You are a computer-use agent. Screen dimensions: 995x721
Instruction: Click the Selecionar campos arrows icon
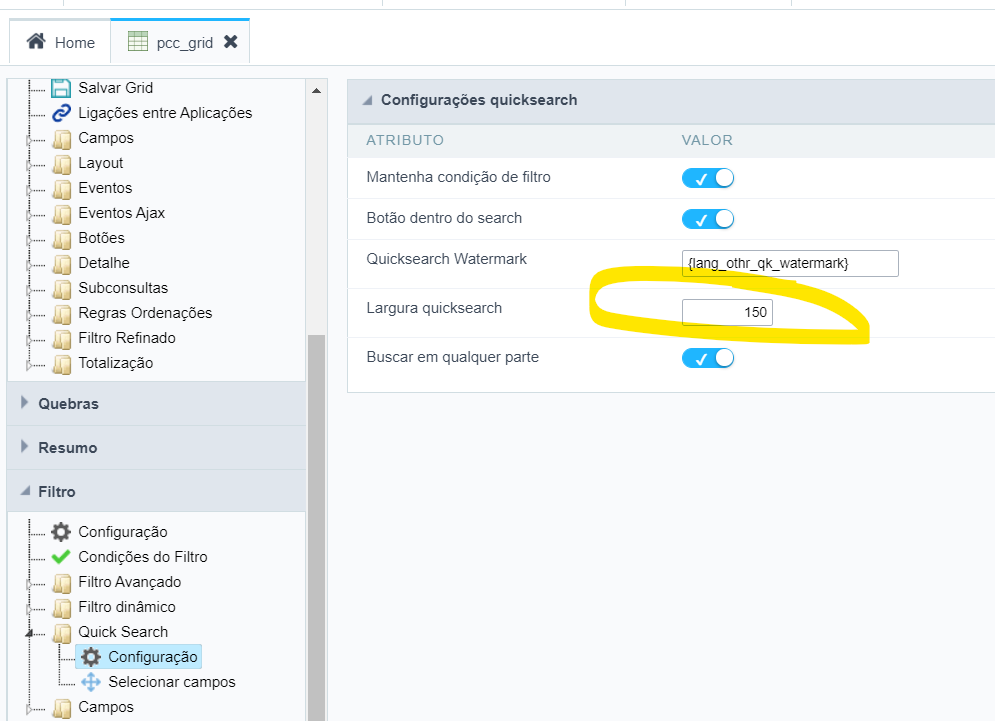[x=91, y=682]
